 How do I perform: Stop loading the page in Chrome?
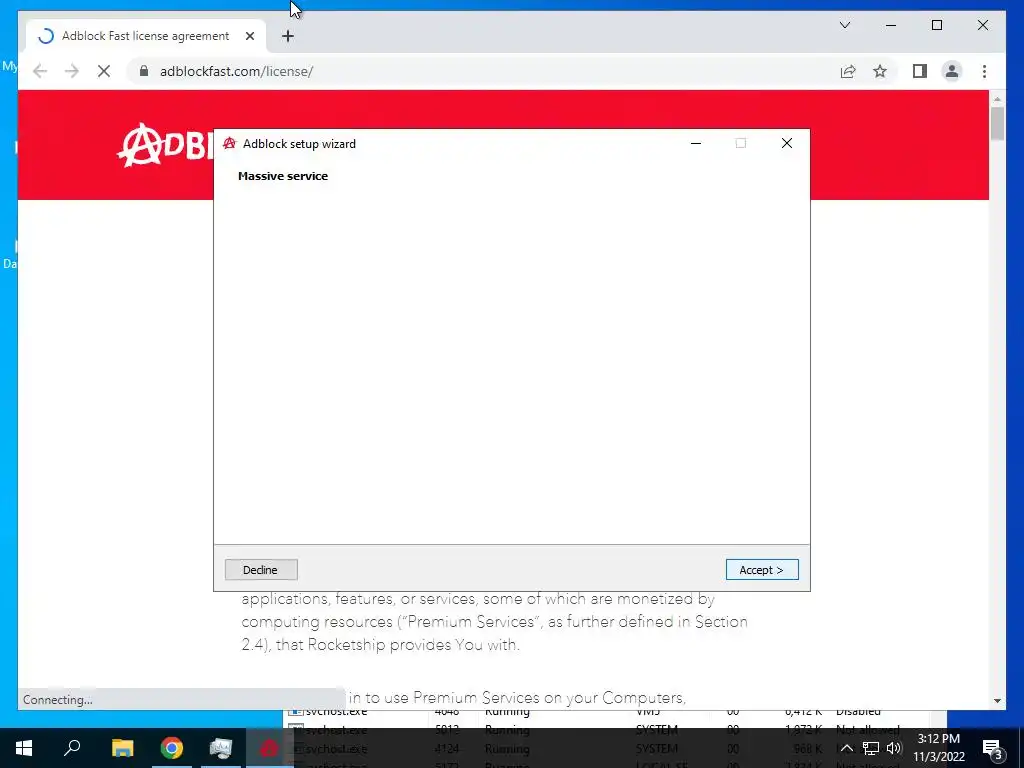click(104, 71)
